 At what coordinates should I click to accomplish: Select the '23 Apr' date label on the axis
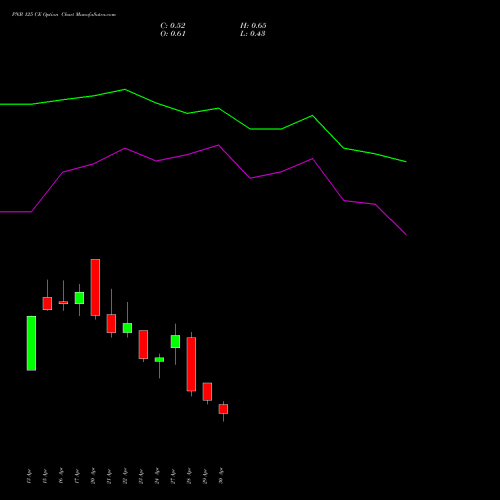point(141,476)
